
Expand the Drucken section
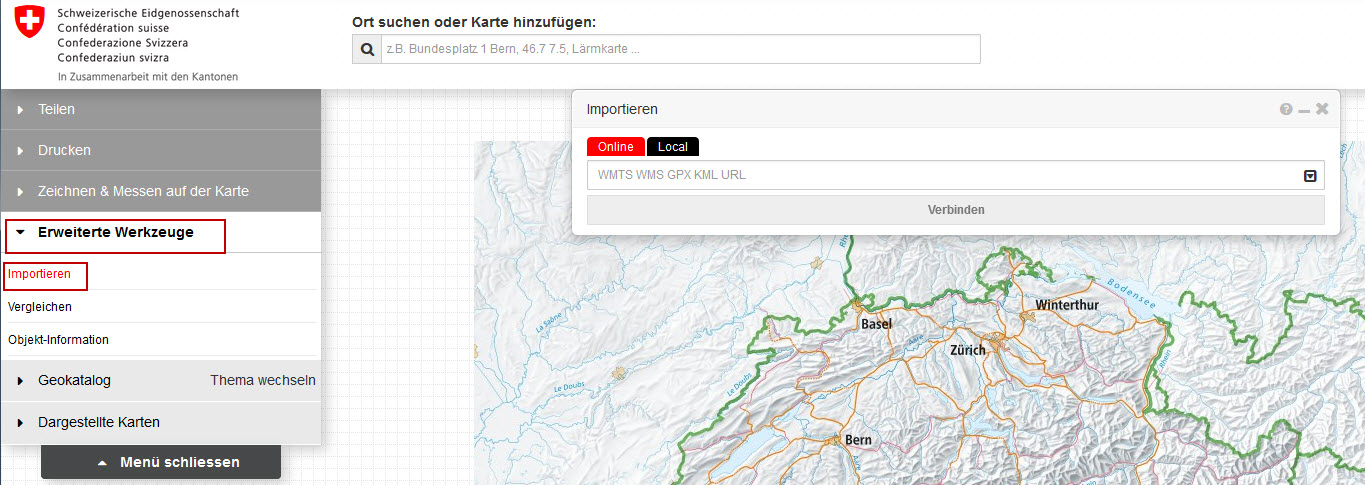[64, 150]
